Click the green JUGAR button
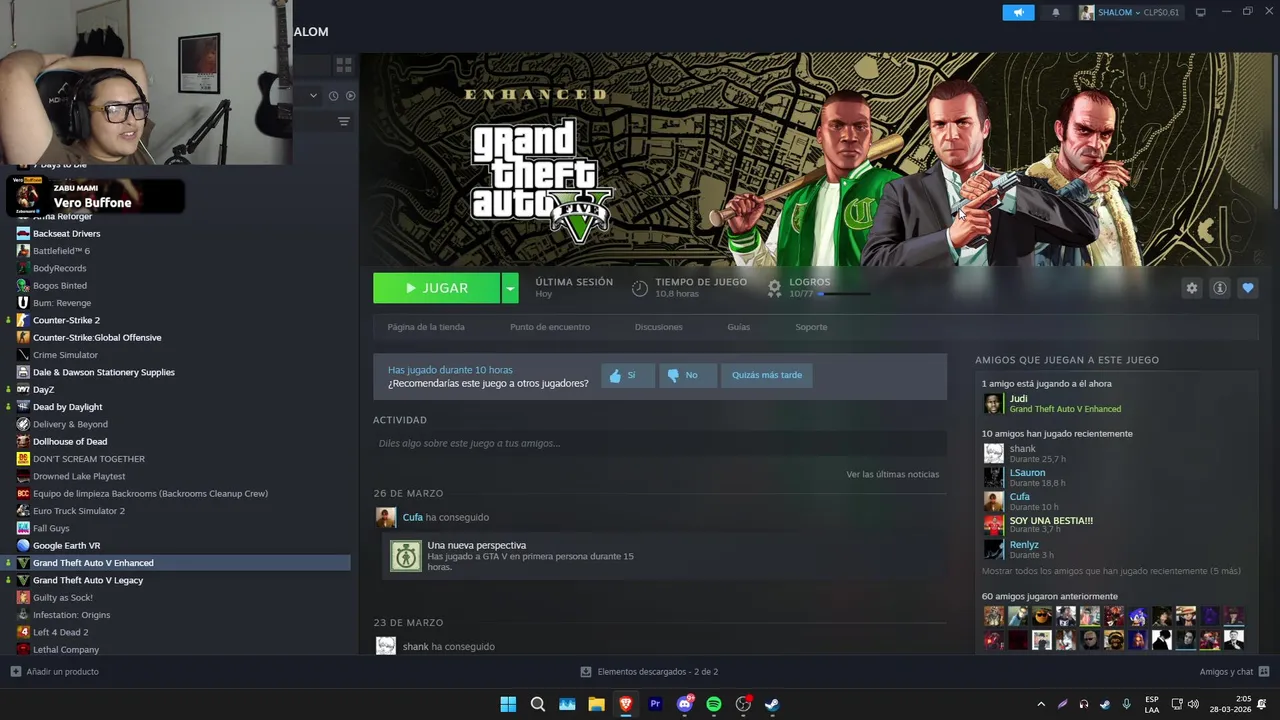 click(436, 288)
